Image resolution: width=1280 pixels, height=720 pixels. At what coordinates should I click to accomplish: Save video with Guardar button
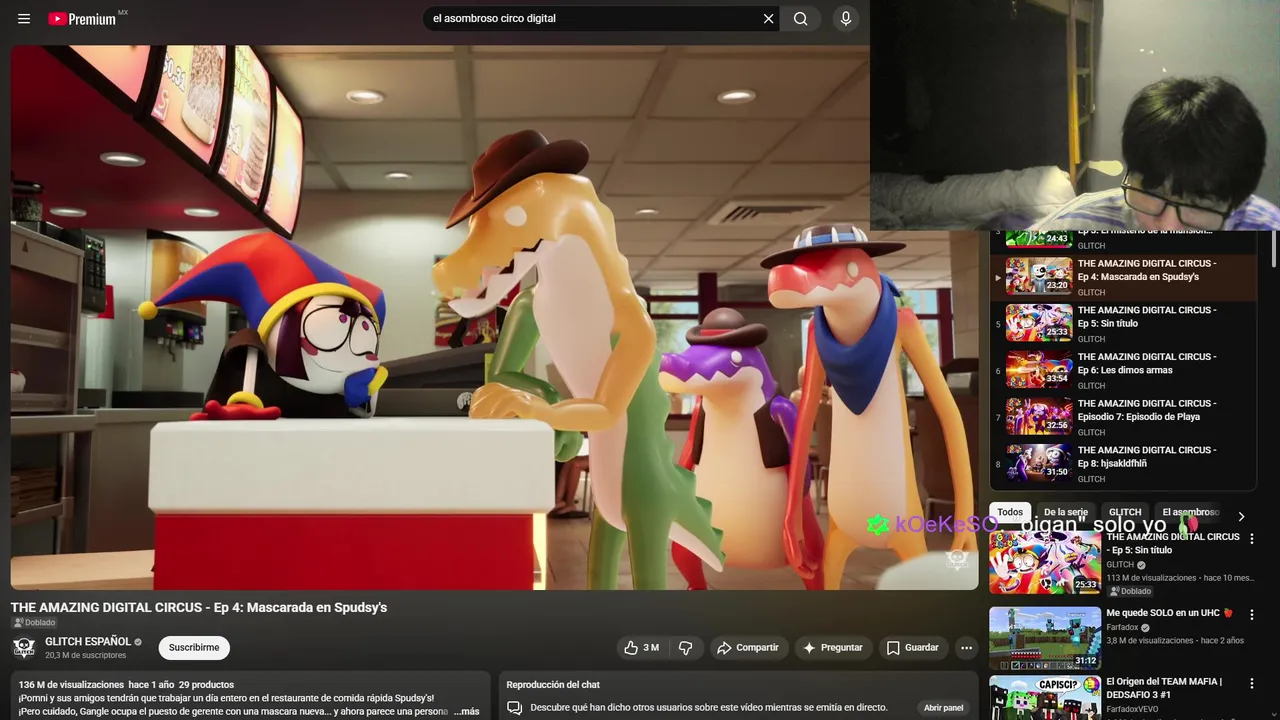click(x=912, y=648)
